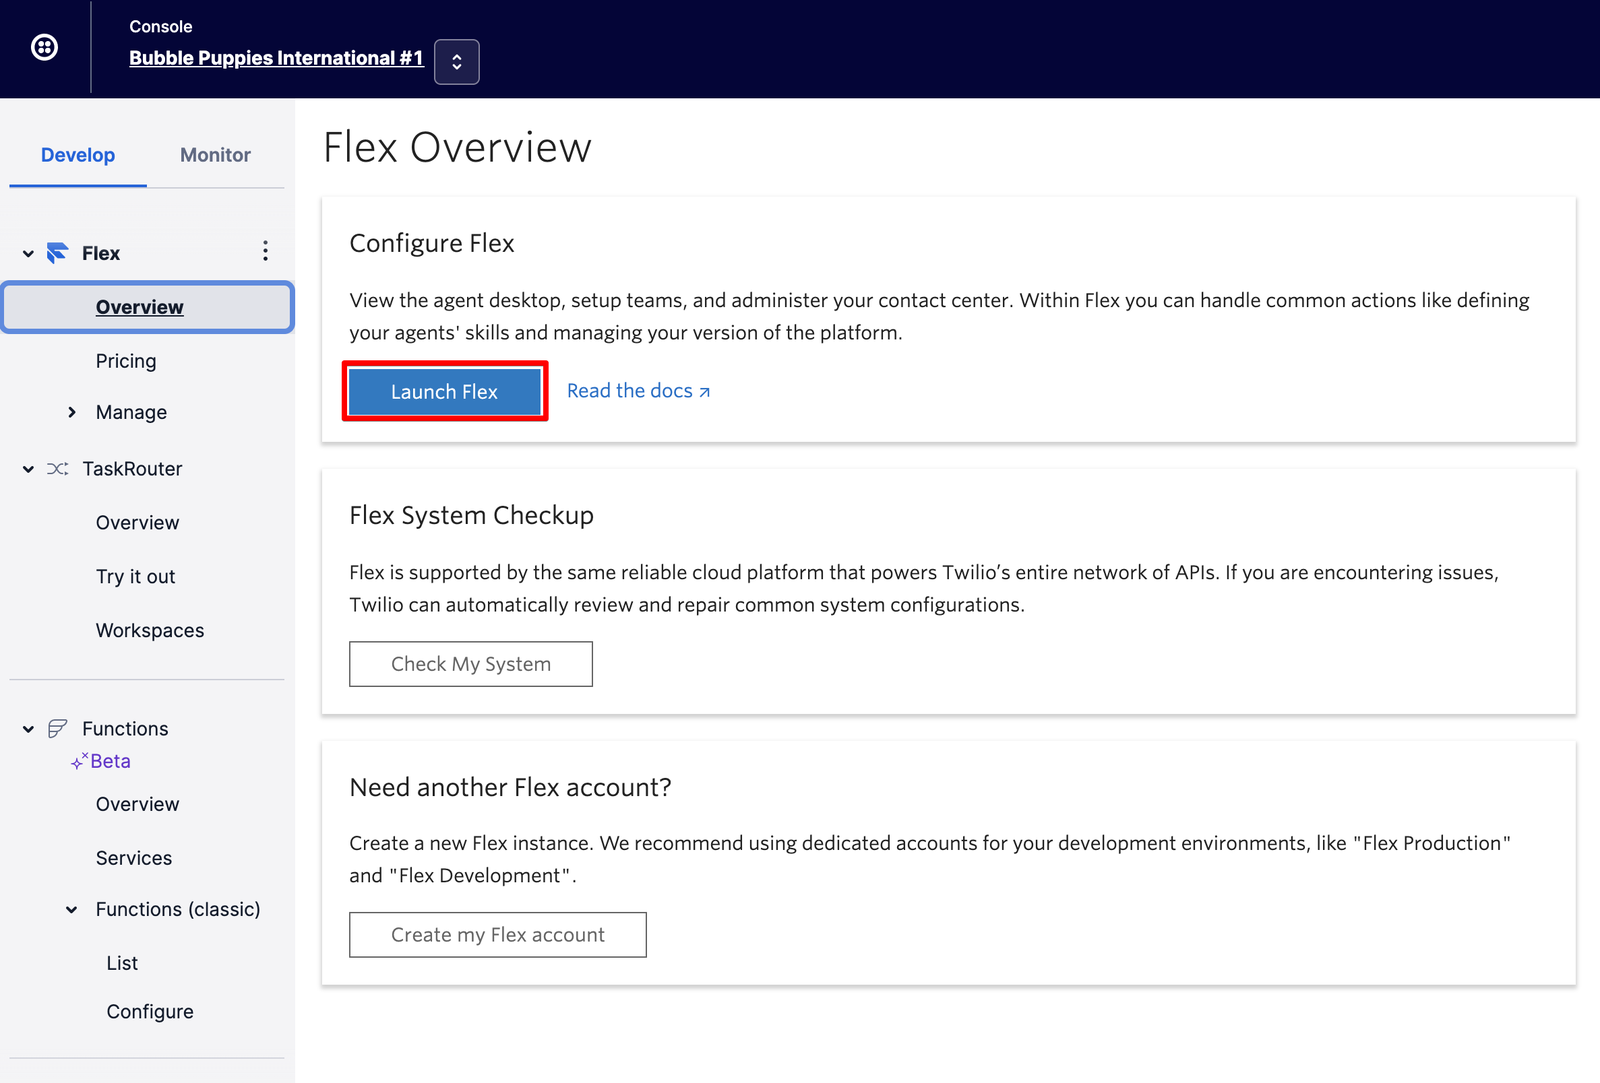
Task: Click the TaskRouter shuffle icon
Action: coord(56,468)
